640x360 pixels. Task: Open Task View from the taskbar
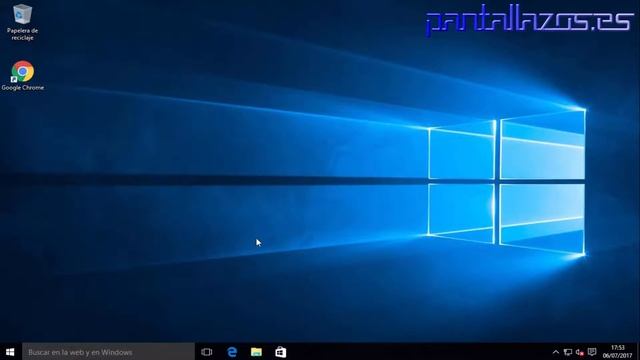[207, 352]
